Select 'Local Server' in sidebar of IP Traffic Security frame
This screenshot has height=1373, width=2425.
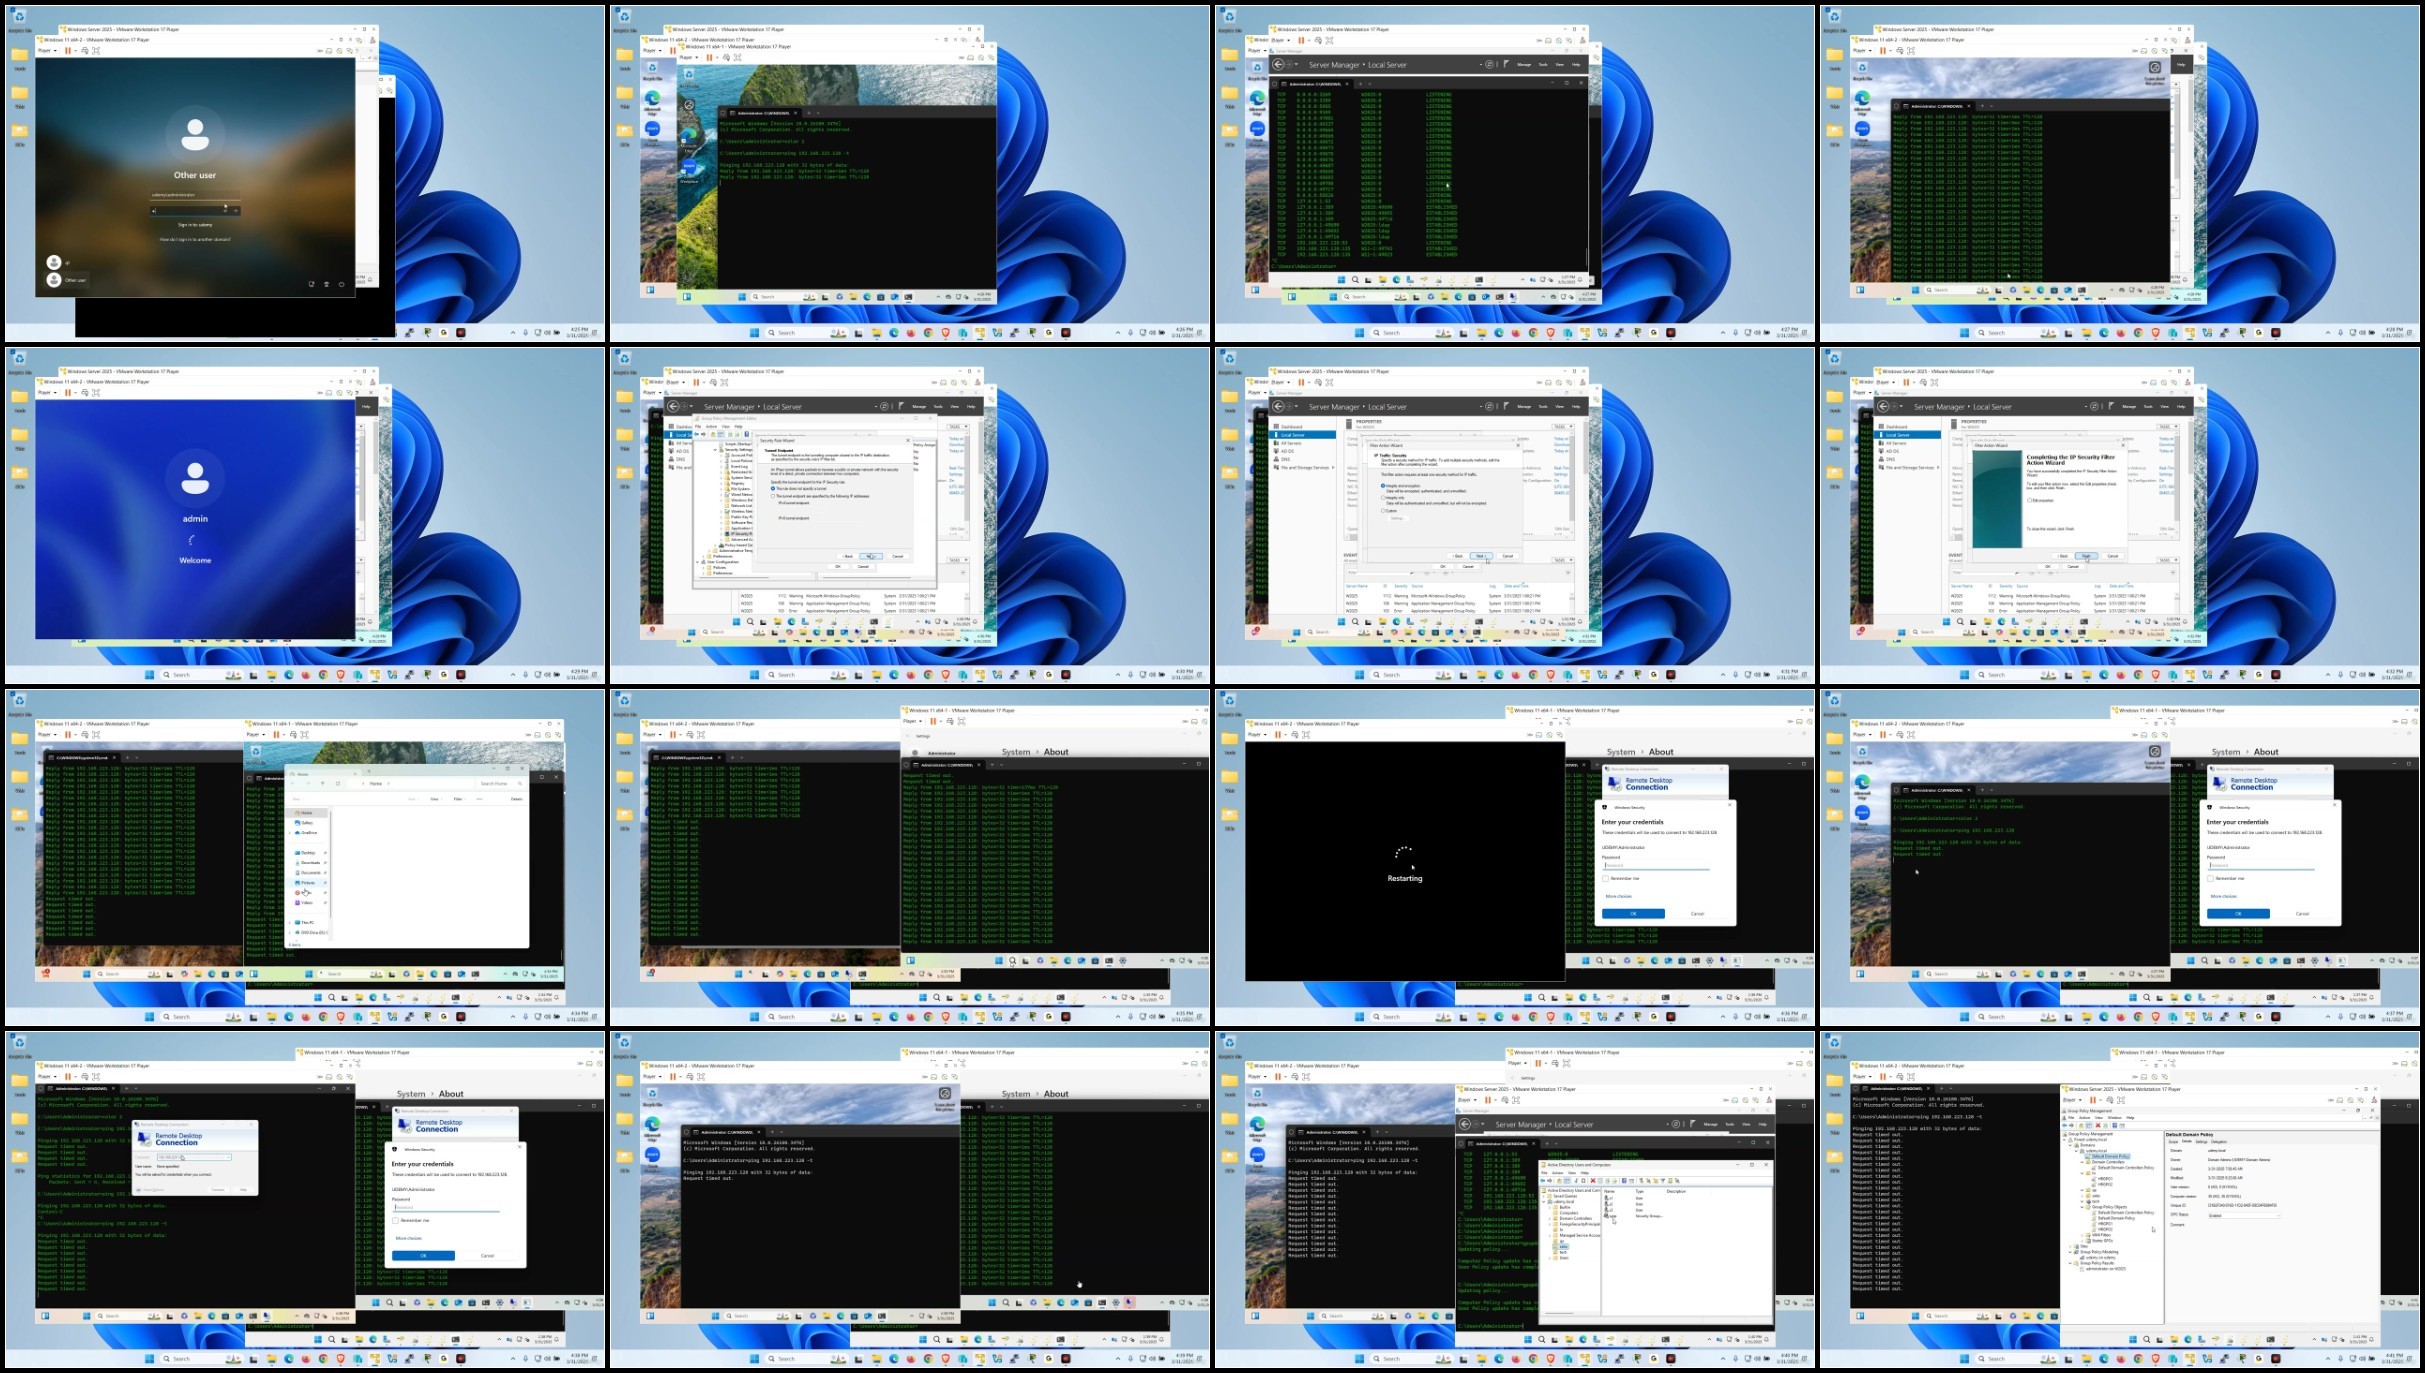pos(1303,435)
